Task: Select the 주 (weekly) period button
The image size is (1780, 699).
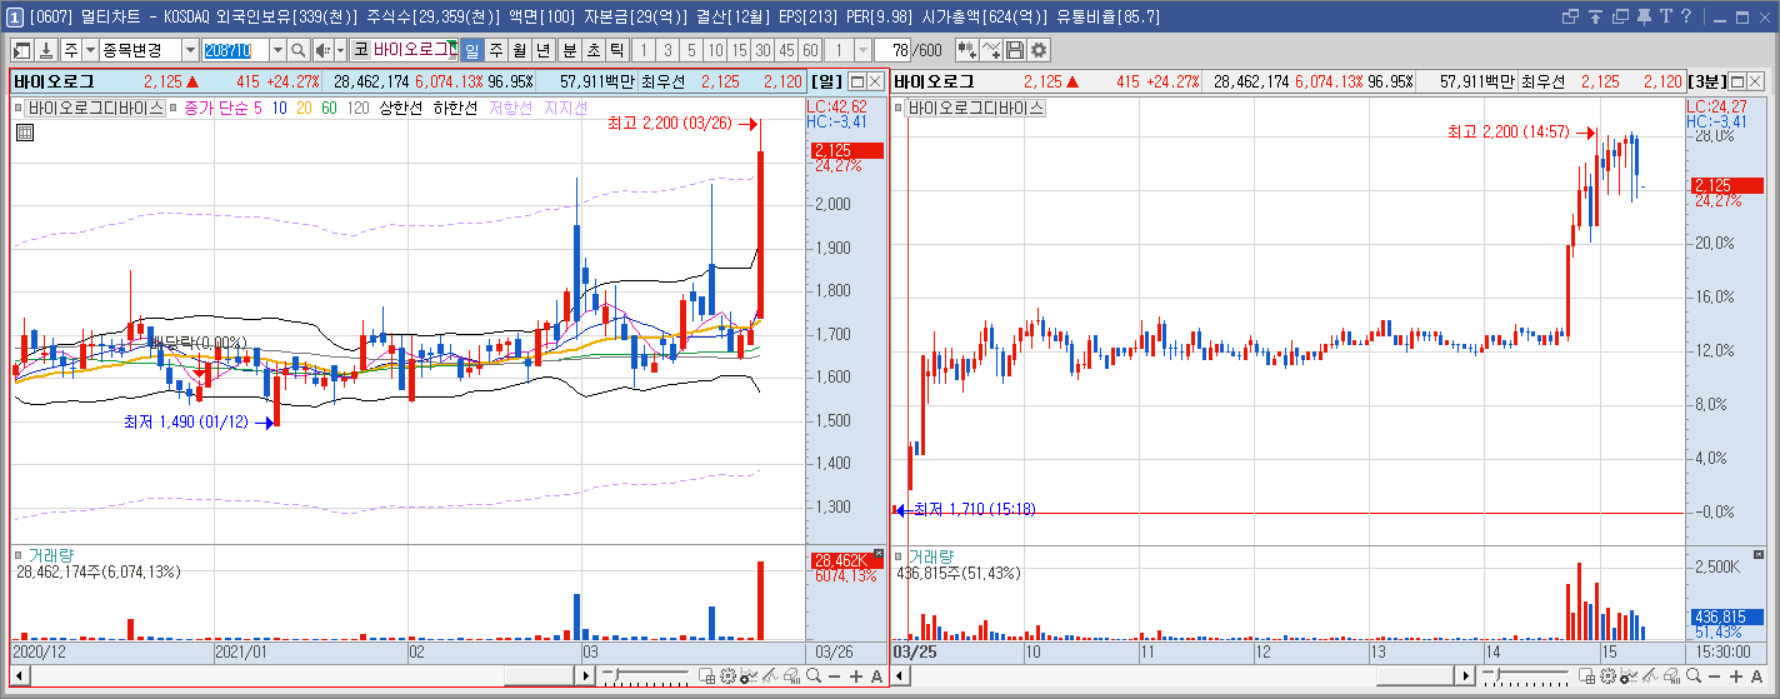Action: [x=496, y=50]
